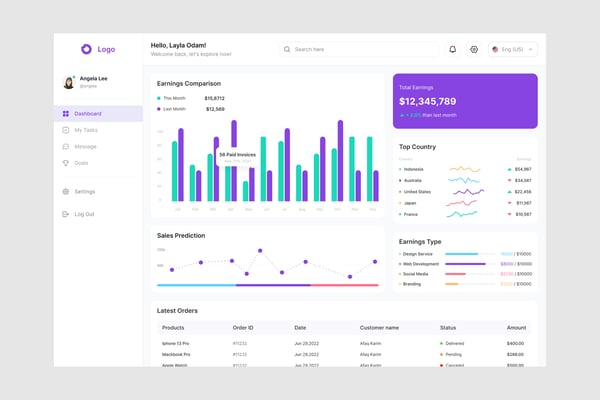
Task: Sort by Amount column header
Action: coord(516,328)
